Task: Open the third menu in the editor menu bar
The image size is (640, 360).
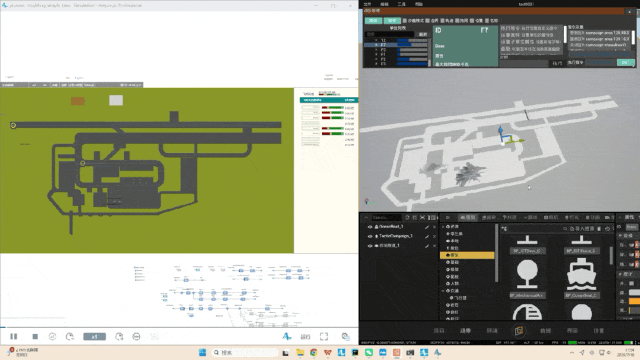Action: pos(401,4)
